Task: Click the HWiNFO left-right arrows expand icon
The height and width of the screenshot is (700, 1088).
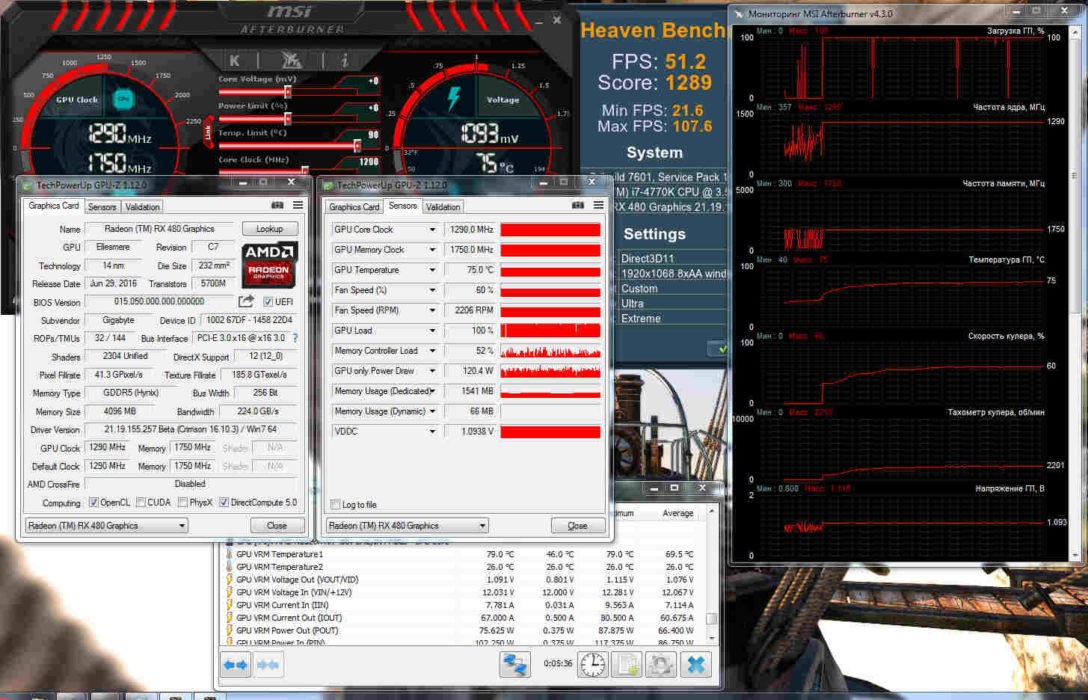Action: coord(236,665)
